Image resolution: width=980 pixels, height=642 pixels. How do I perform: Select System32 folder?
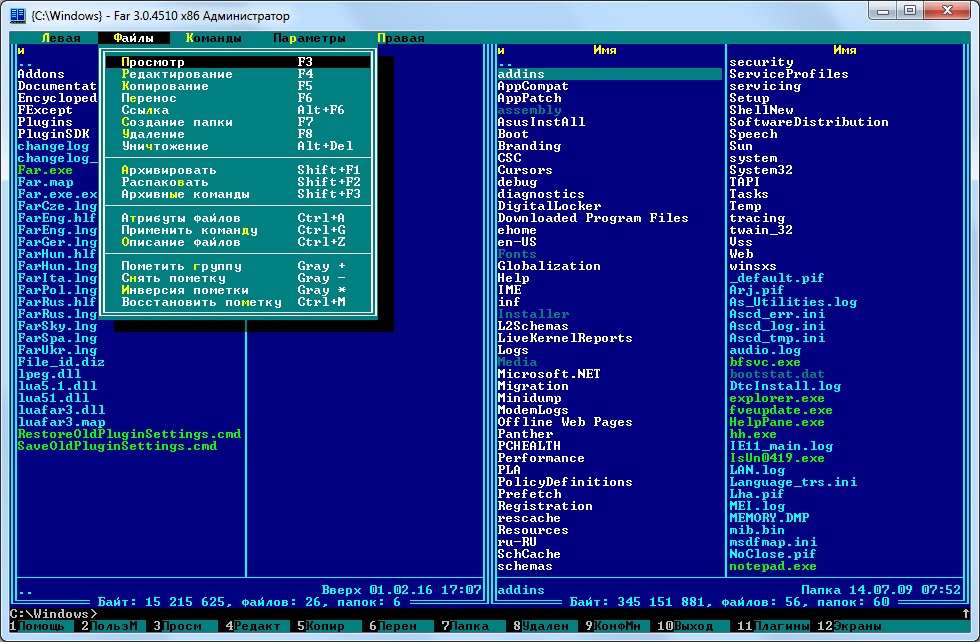point(761,170)
